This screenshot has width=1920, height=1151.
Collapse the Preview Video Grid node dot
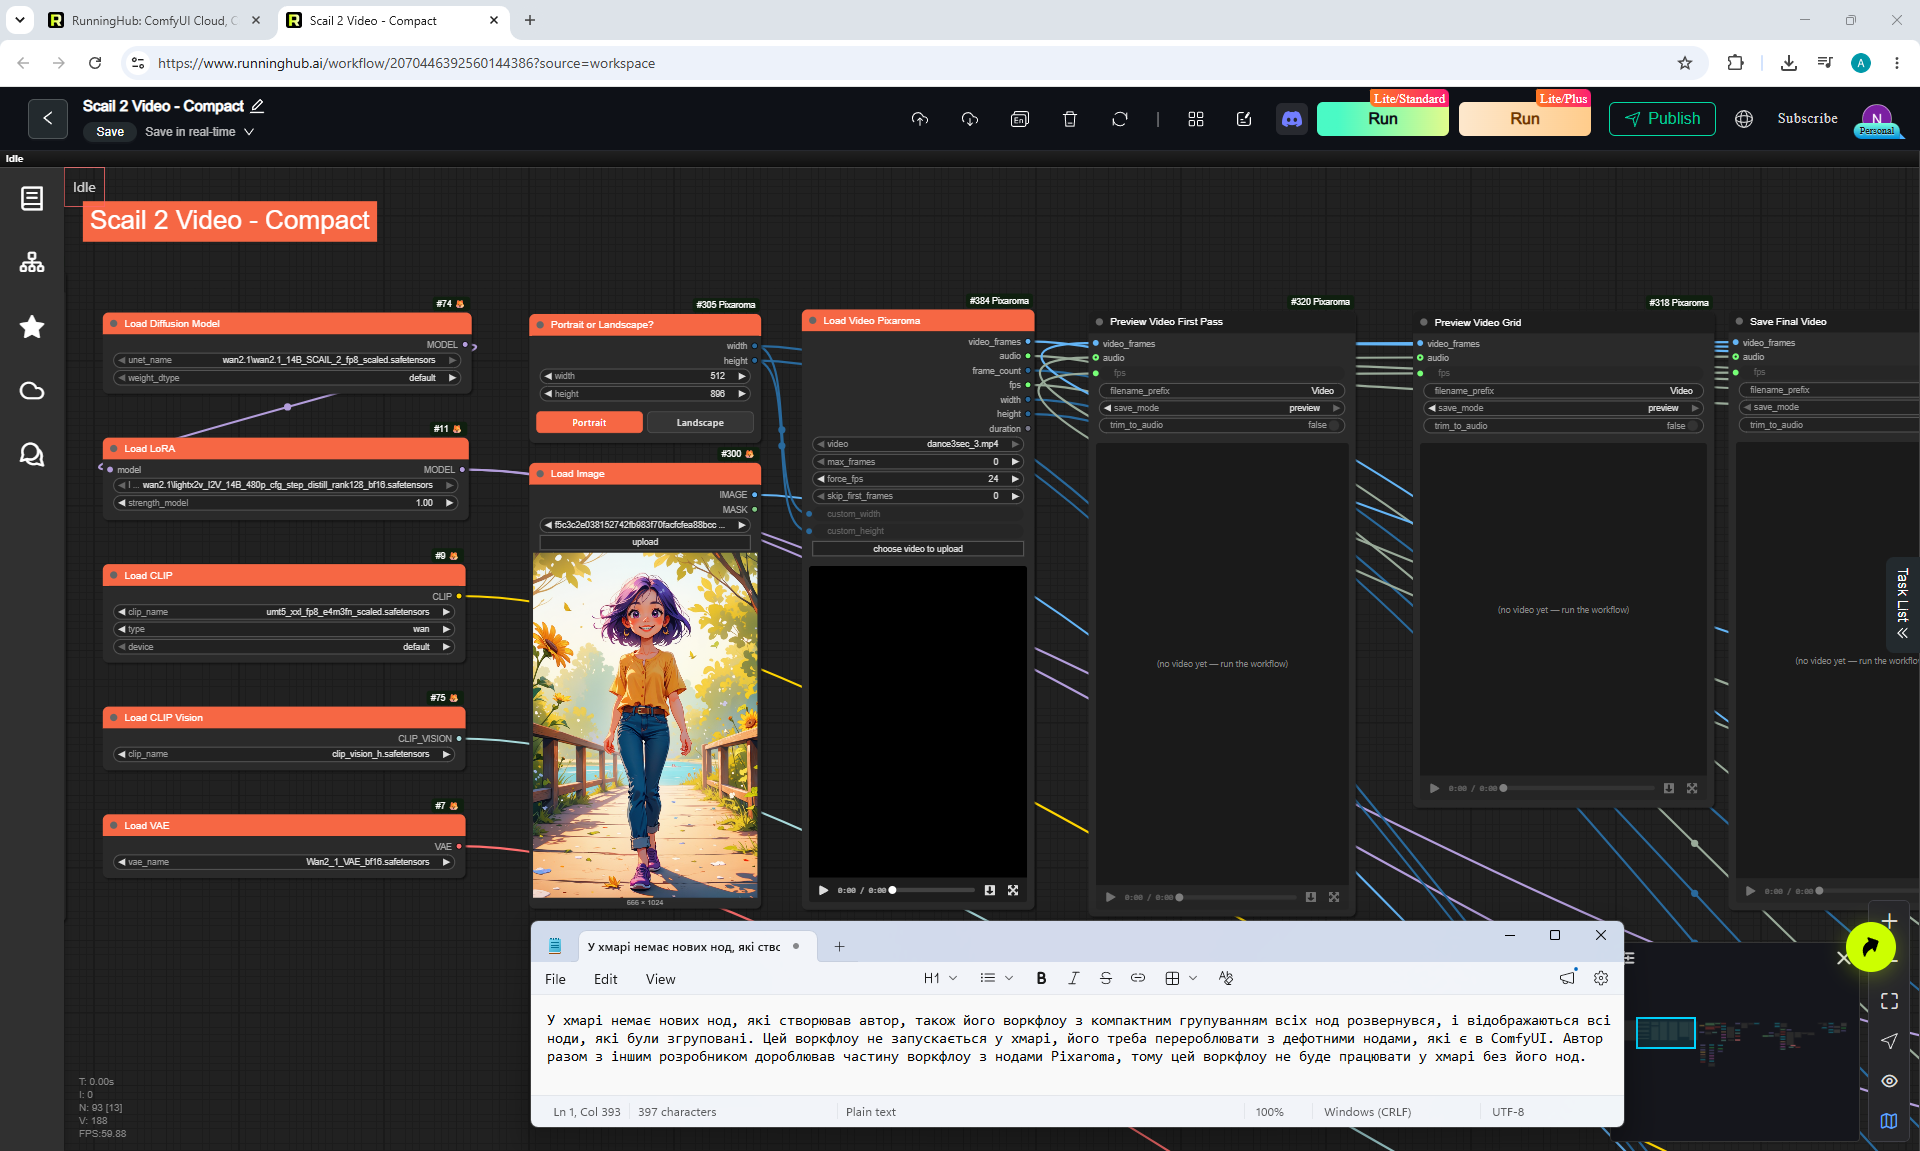[x=1424, y=323]
